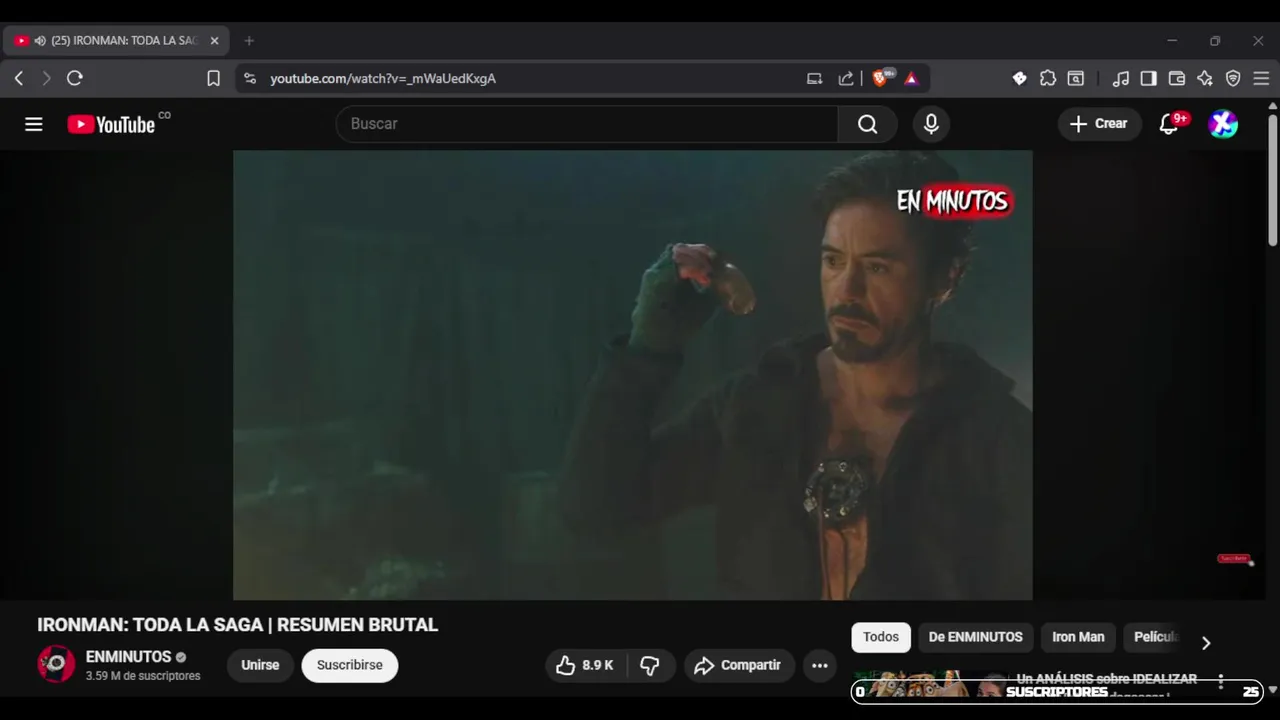Screen dimensions: 1280x720
Task: Start voice search with the microphone
Action: [x=931, y=124]
